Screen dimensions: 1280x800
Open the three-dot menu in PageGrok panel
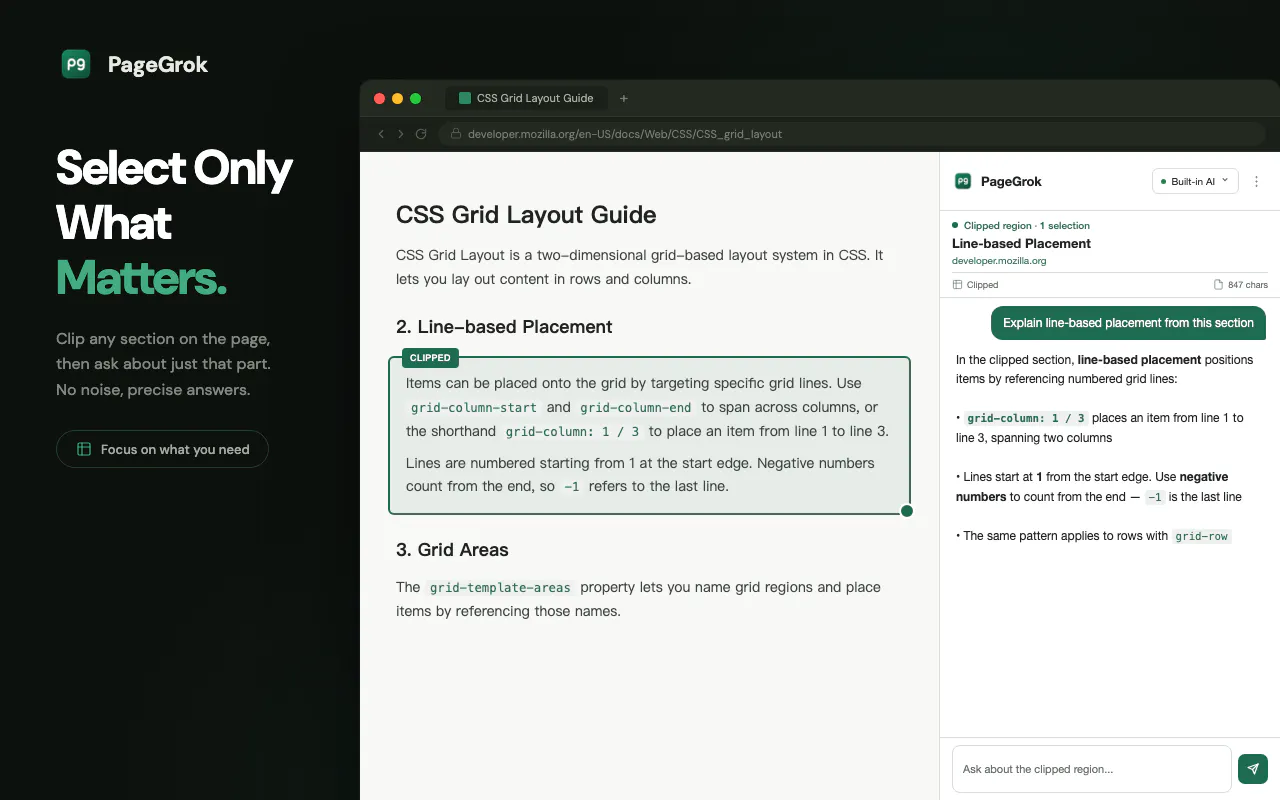(x=1257, y=181)
